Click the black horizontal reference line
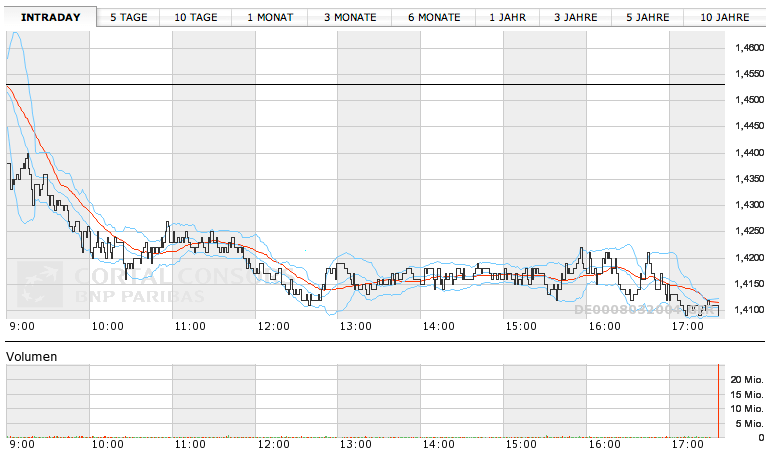 coord(400,85)
